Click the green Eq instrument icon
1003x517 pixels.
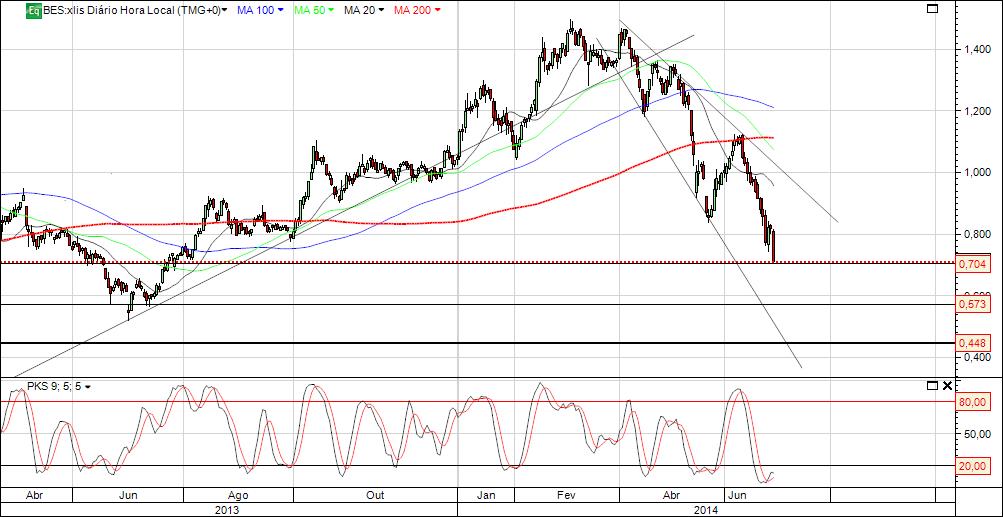(x=34, y=10)
